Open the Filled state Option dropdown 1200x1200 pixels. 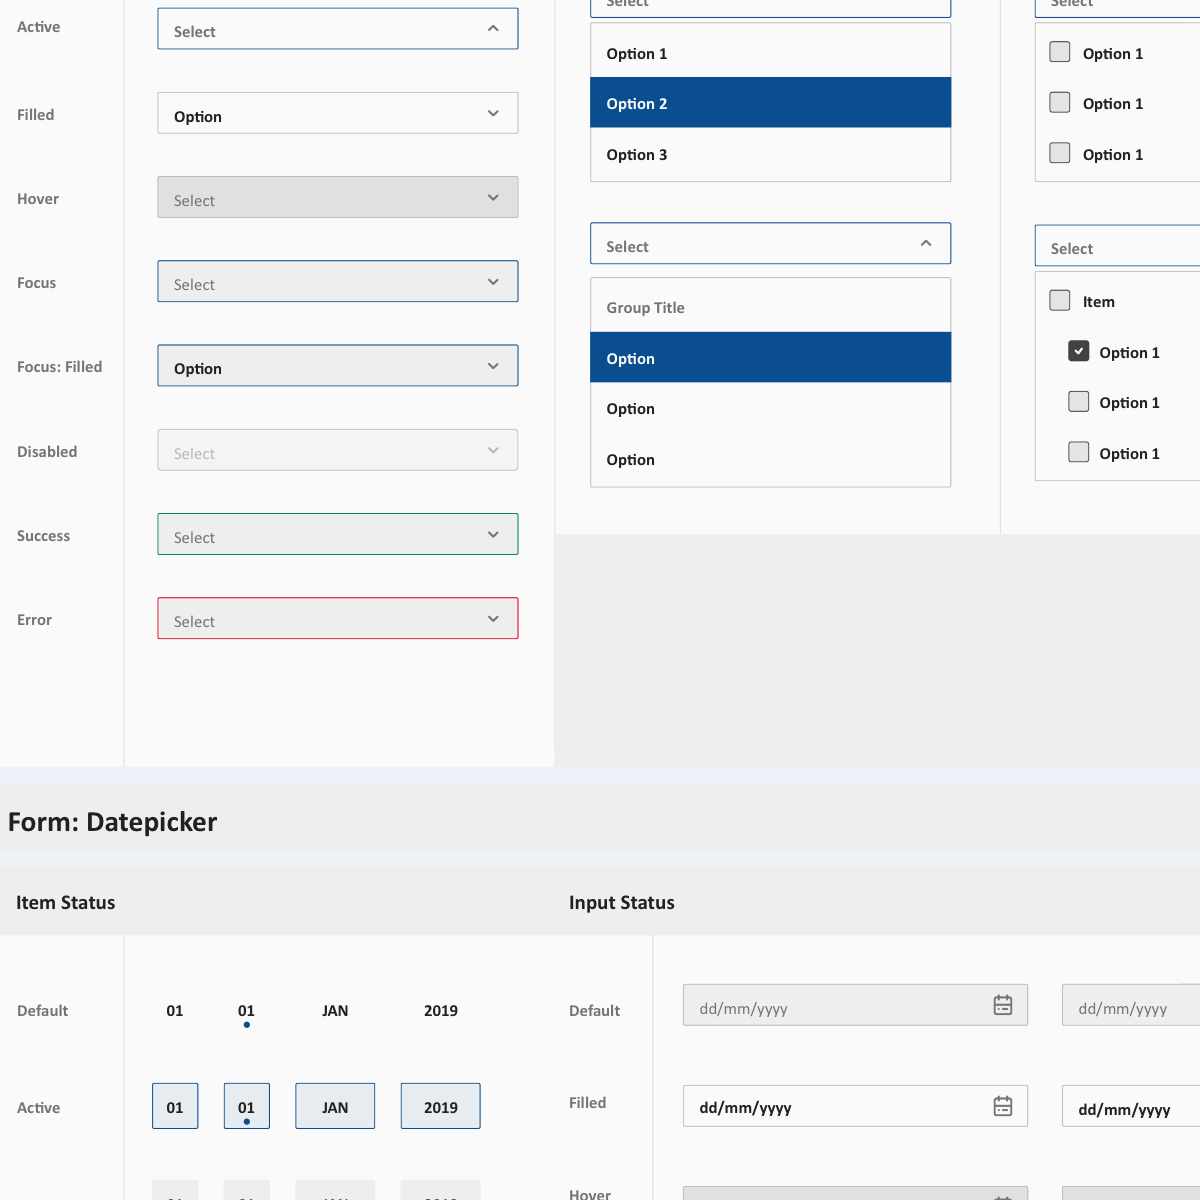click(x=337, y=114)
